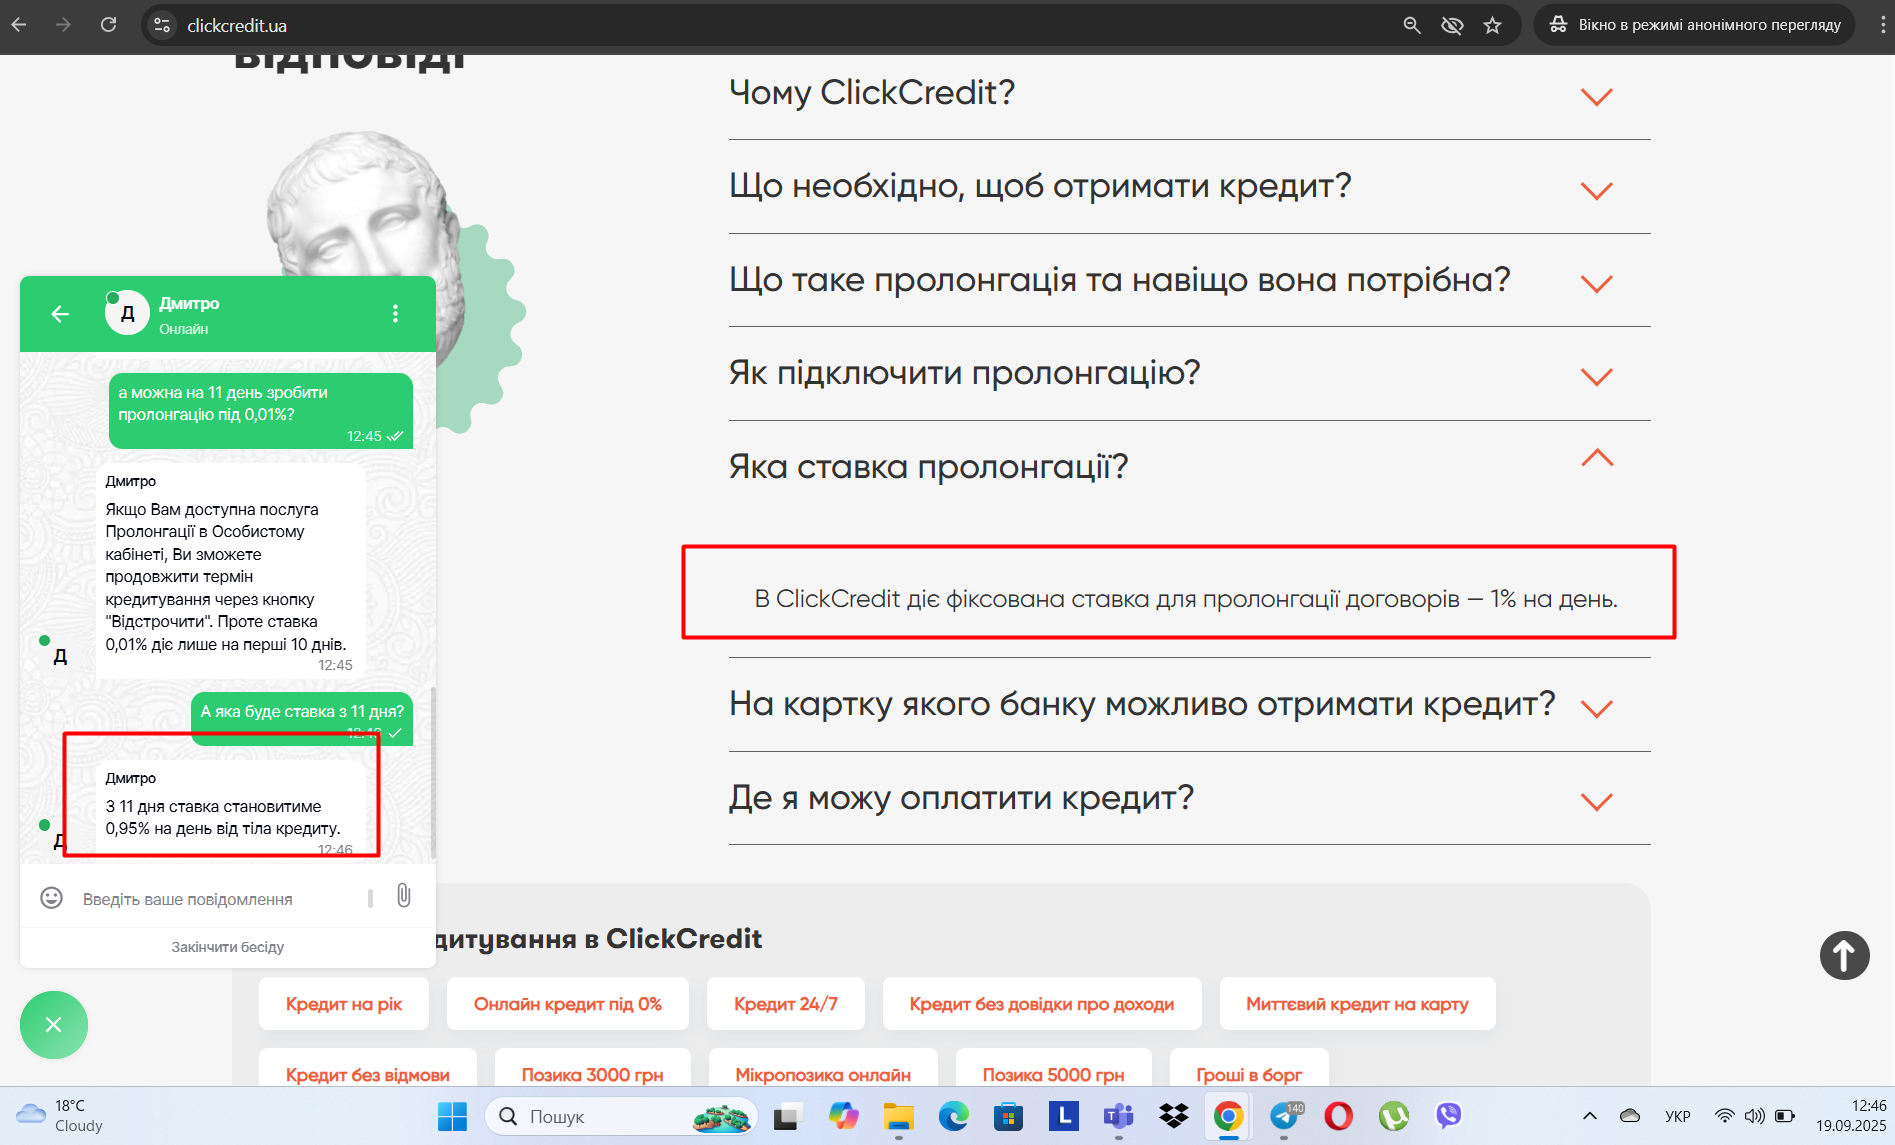Open the Windows Start menu
Image resolution: width=1895 pixels, height=1145 pixels.
[x=452, y=1116]
